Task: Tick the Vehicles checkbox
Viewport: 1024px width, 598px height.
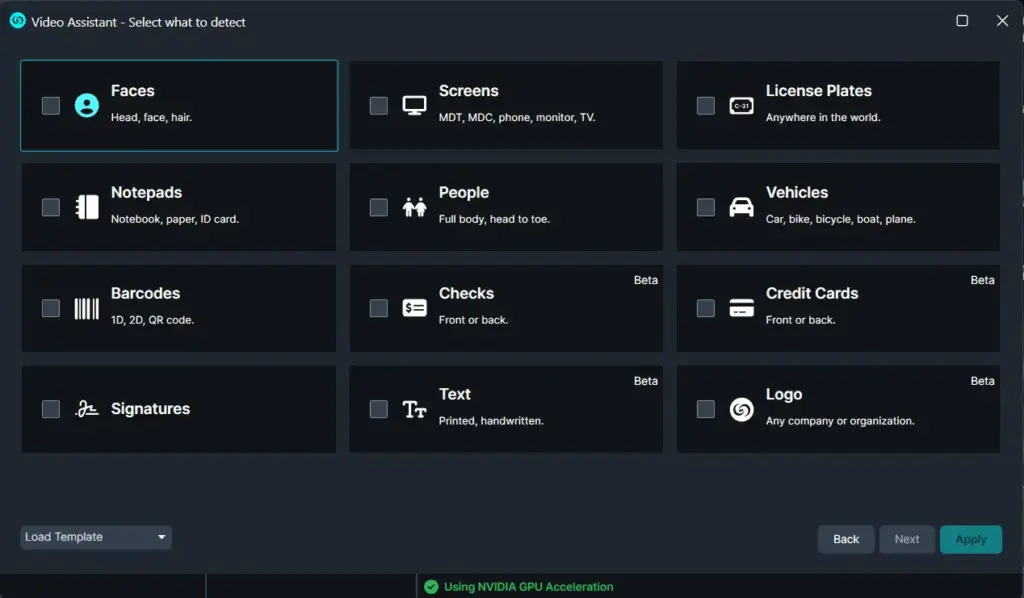Action: [x=706, y=207]
